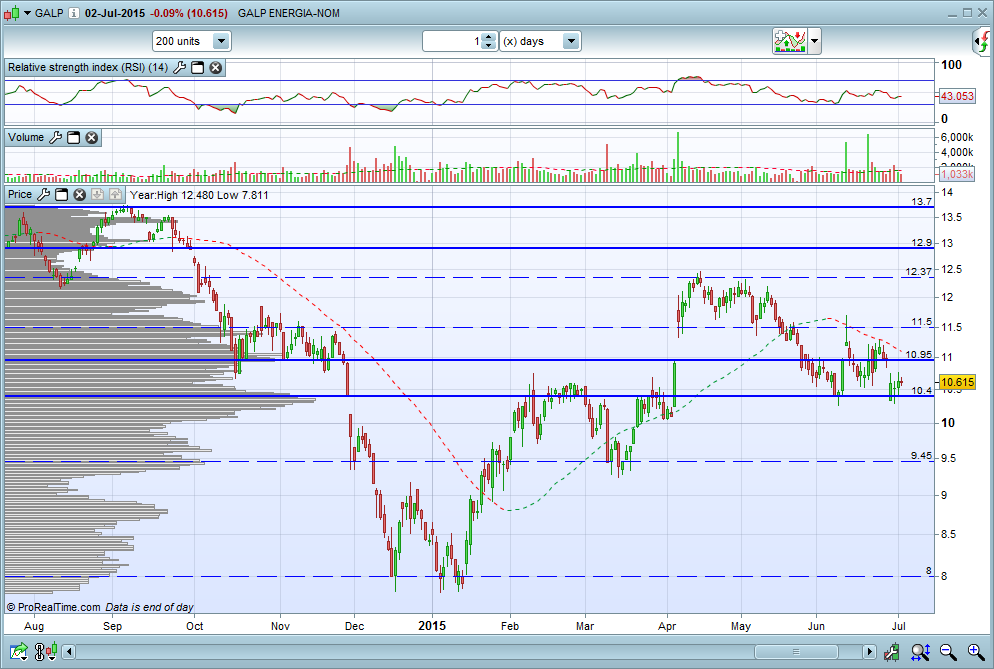
Task: Click the Relative strength index (RSI) (14) label
Action: (88, 67)
